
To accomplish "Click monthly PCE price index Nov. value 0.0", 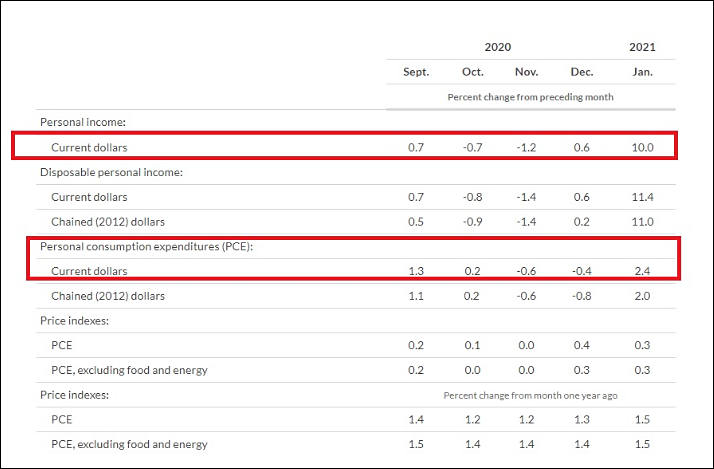I will click(526, 345).
